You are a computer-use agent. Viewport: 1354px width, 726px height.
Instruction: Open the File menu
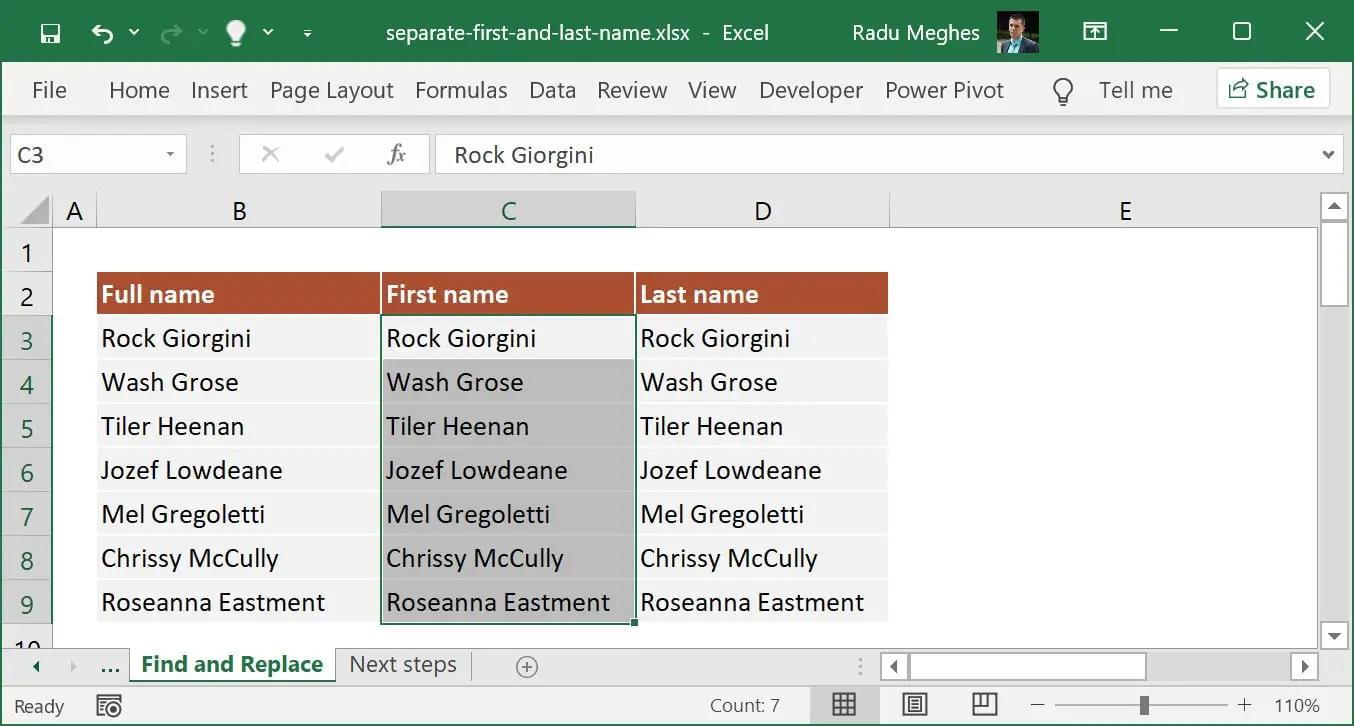49,90
